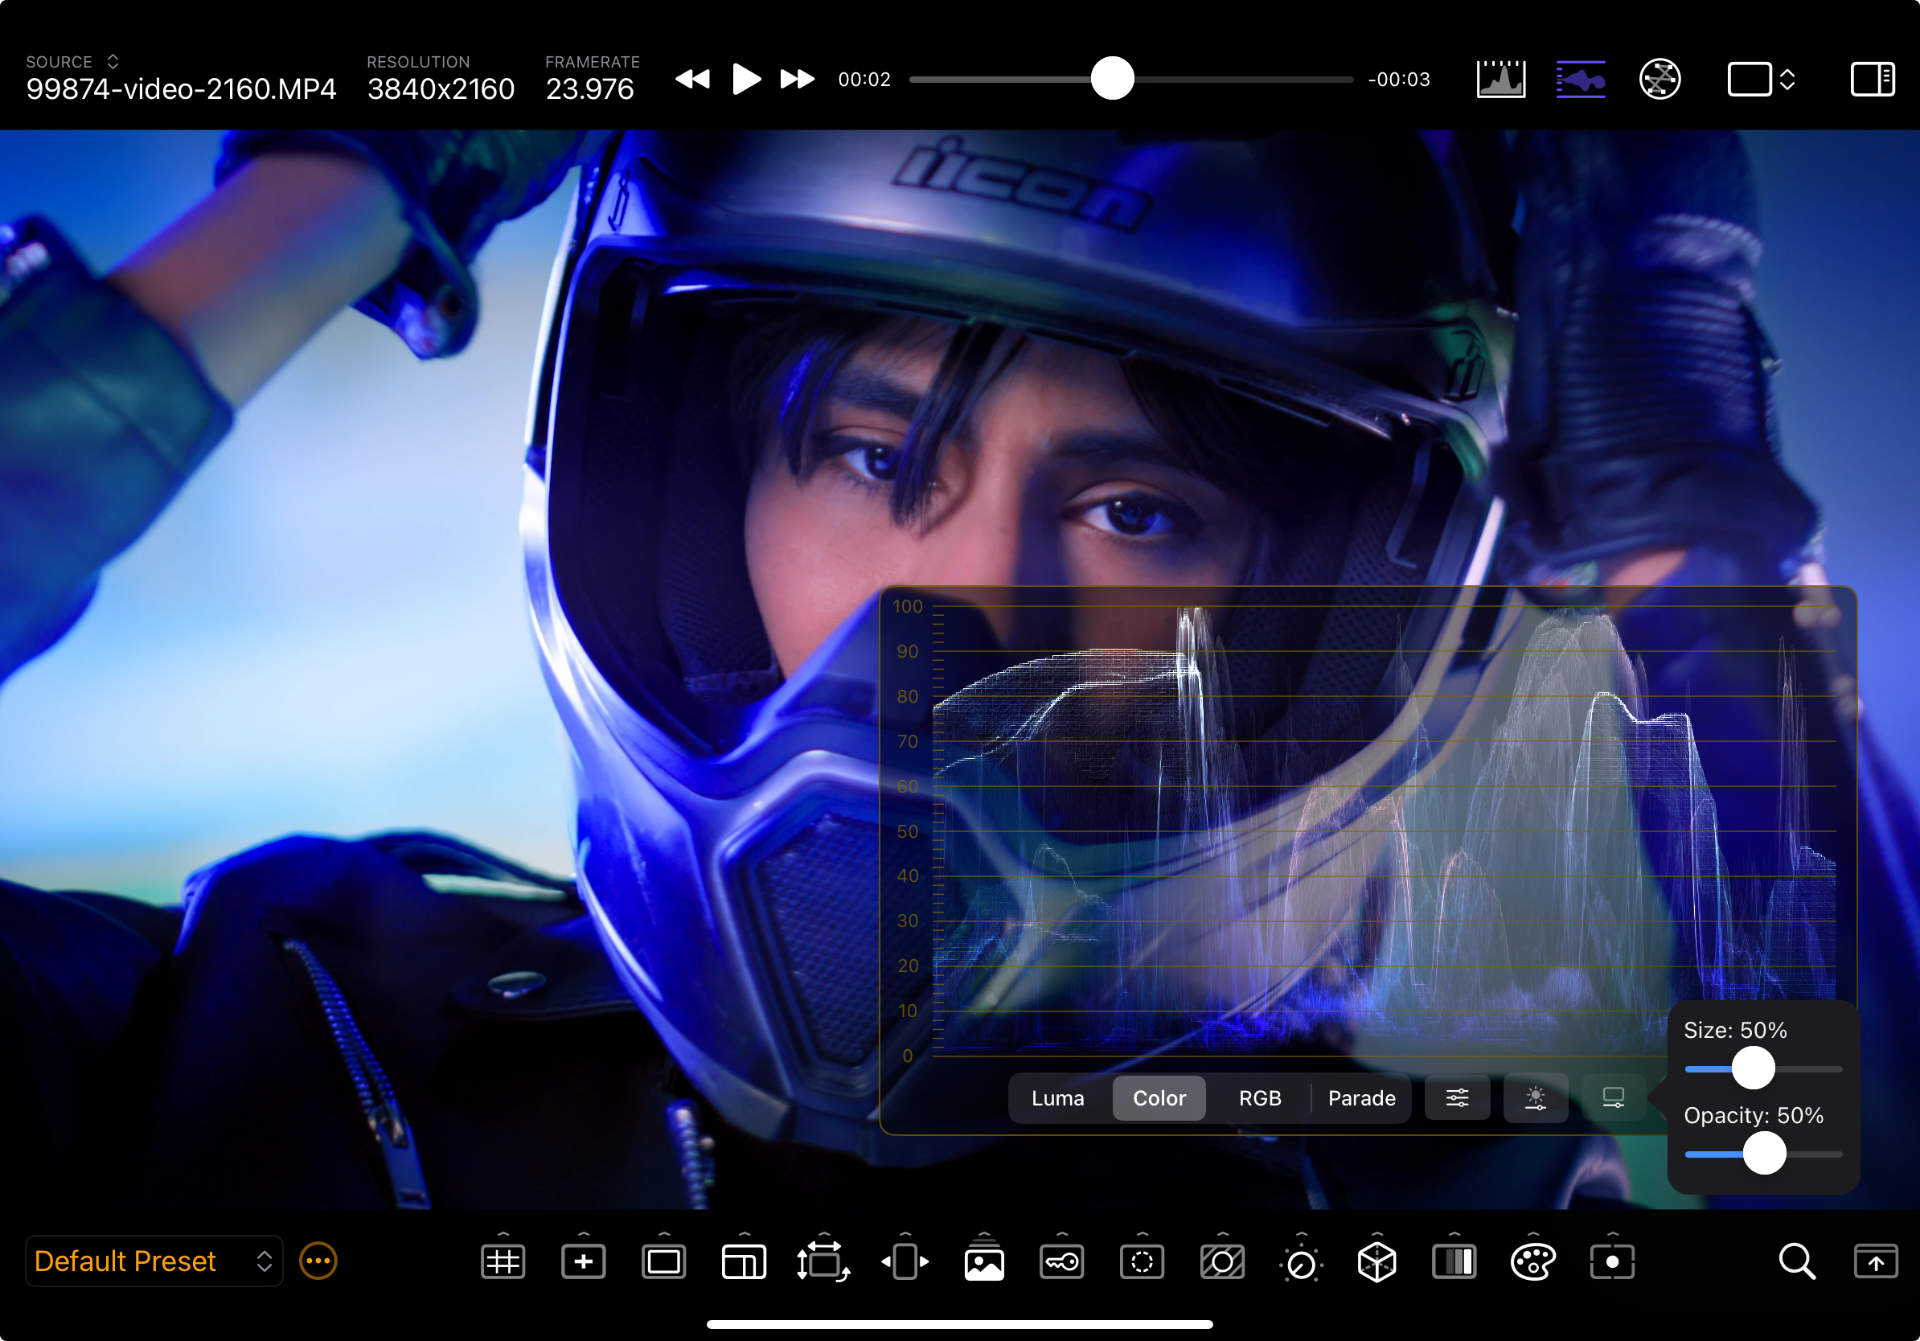Image resolution: width=1920 pixels, height=1341 pixels.
Task: Click the playback timeline scrubber knob
Action: pyautogui.click(x=1112, y=79)
